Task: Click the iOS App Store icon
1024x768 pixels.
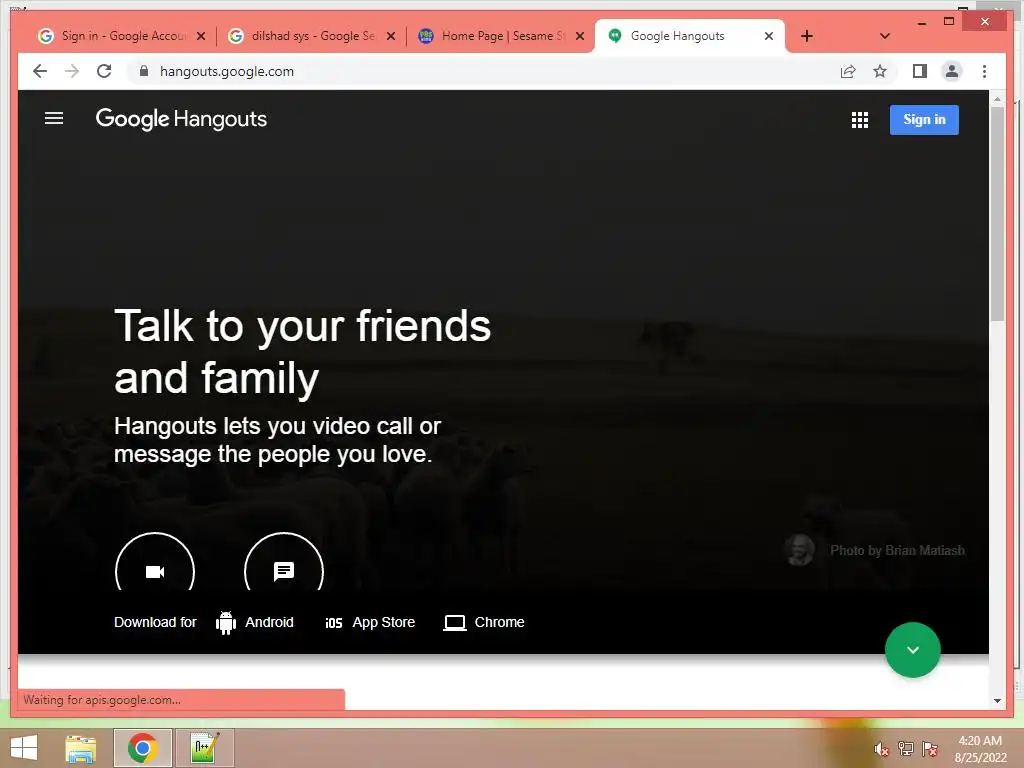Action: (x=334, y=623)
